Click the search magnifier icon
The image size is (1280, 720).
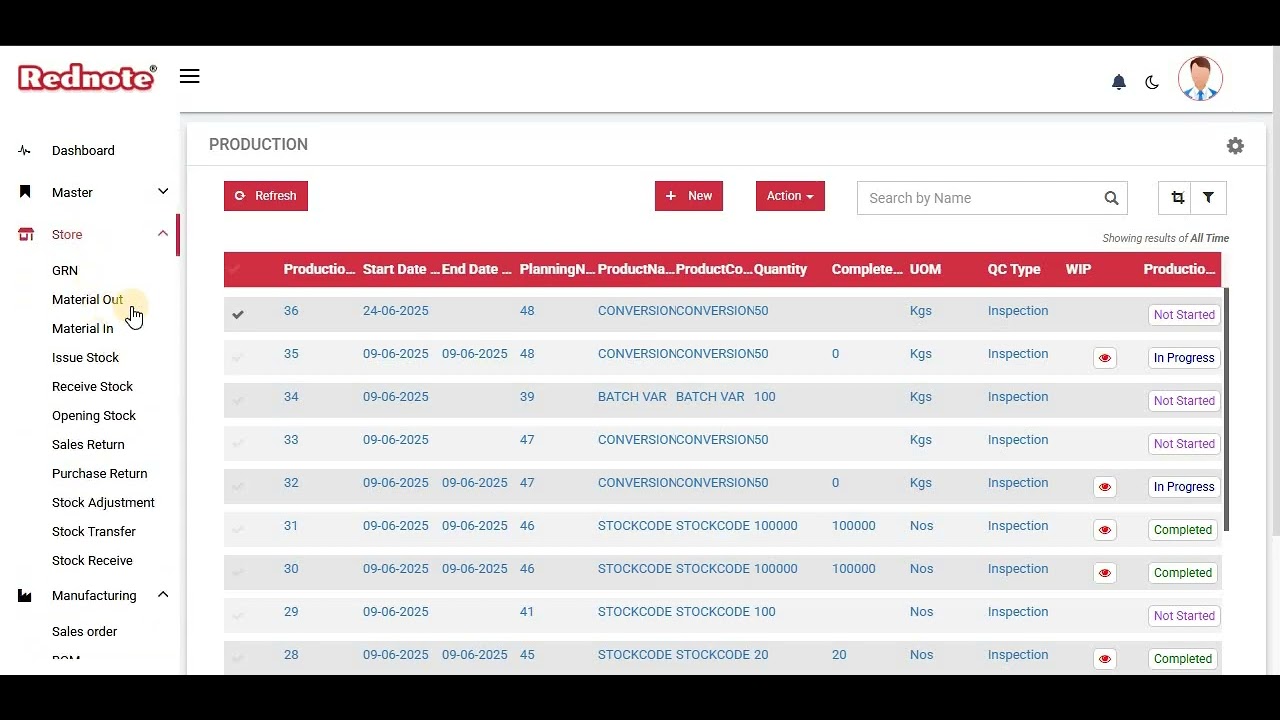pyautogui.click(x=1111, y=198)
